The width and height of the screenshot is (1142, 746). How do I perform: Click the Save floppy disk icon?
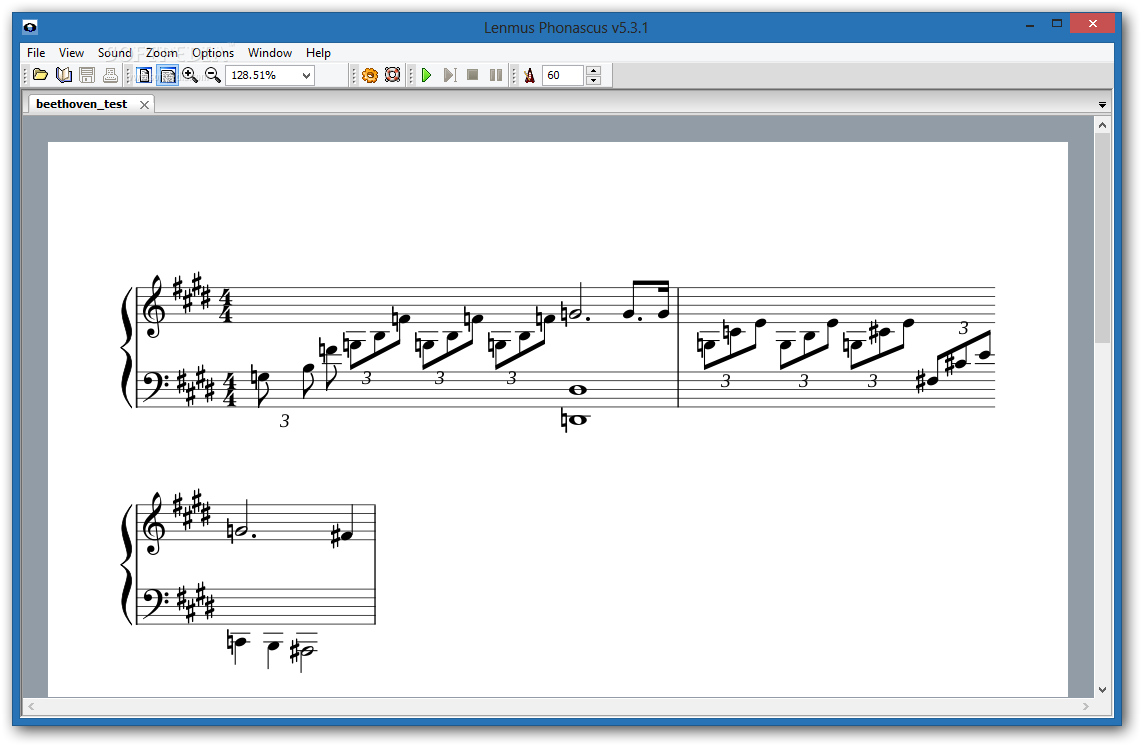click(87, 75)
